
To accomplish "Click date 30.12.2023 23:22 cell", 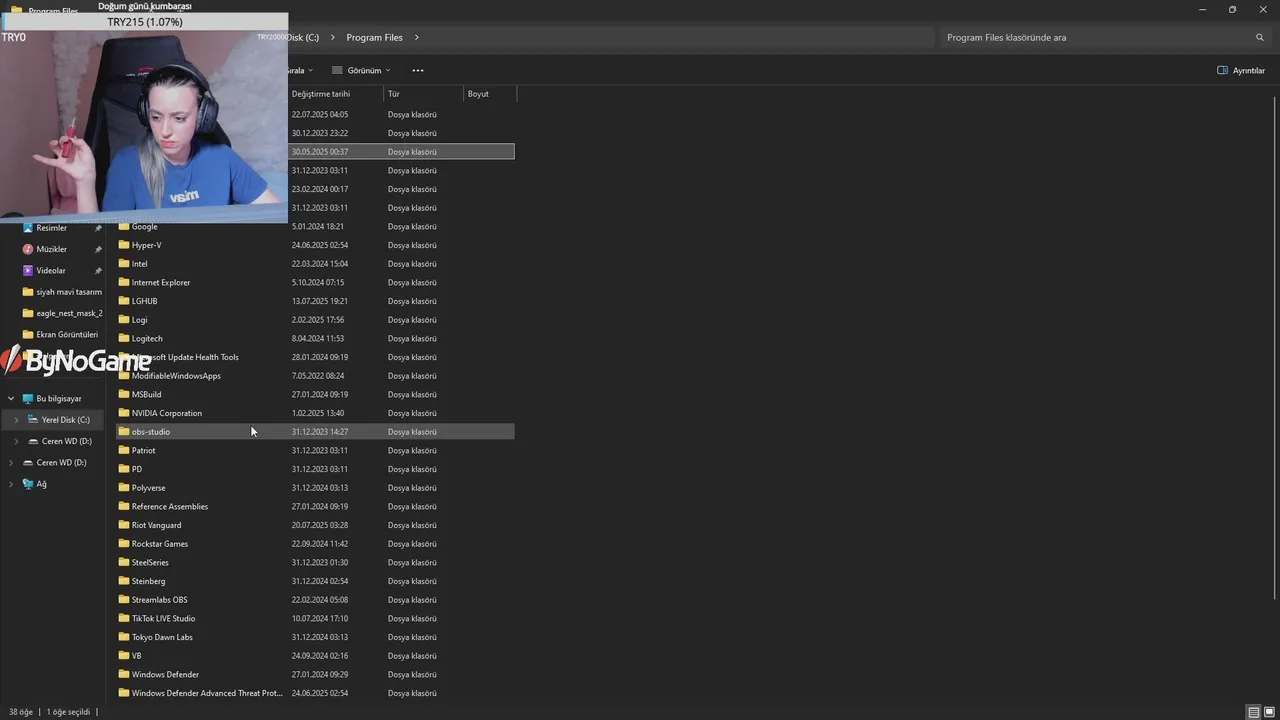I will point(320,133).
